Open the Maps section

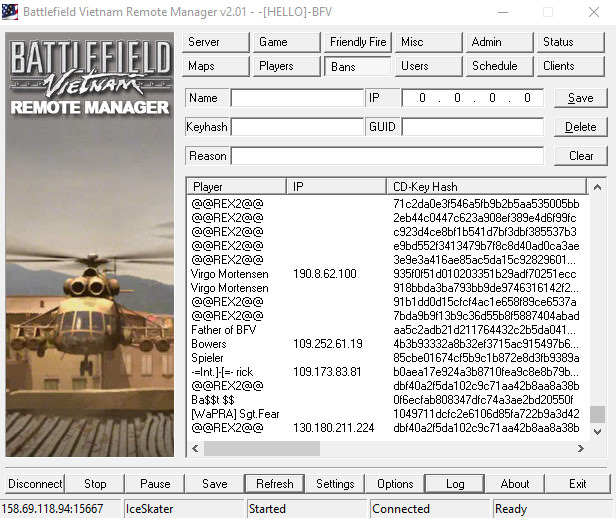(x=217, y=66)
